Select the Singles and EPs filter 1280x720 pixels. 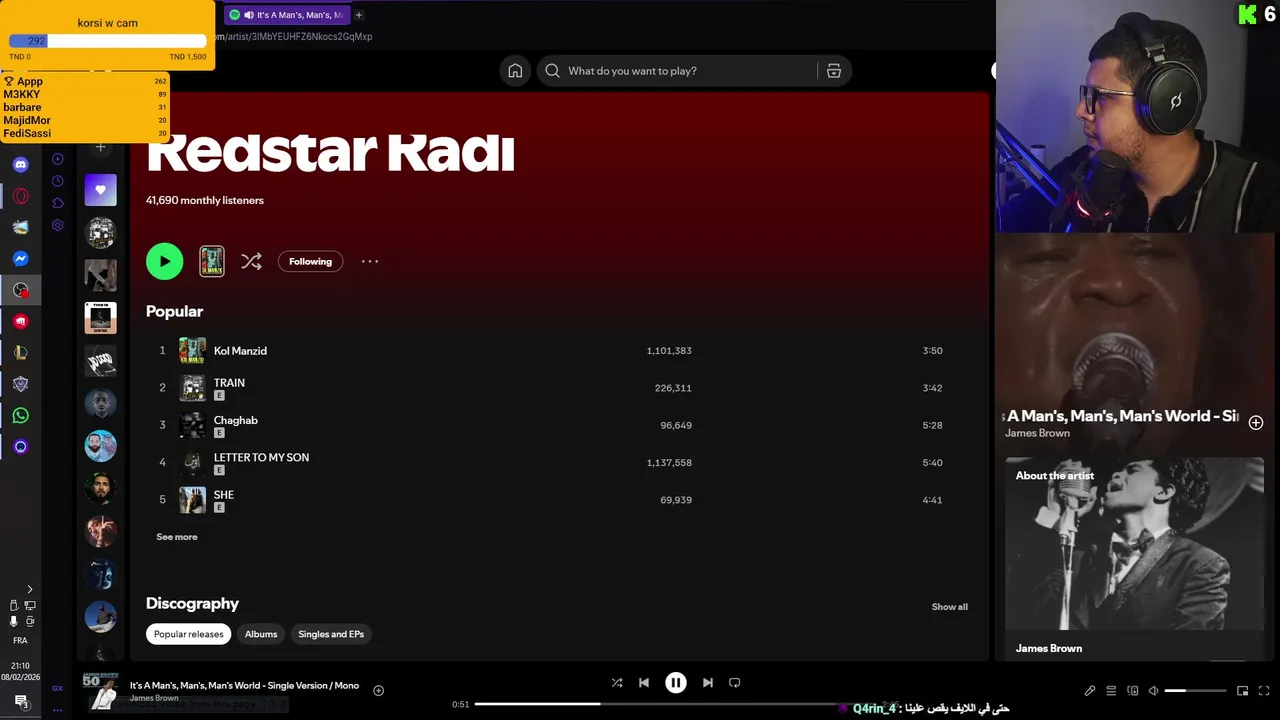tap(331, 634)
